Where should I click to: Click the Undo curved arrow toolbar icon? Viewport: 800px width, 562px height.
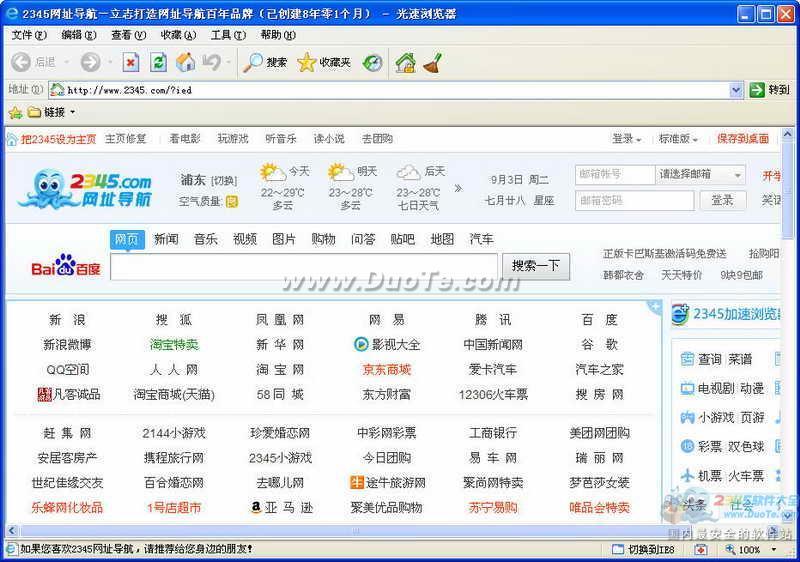tap(211, 62)
